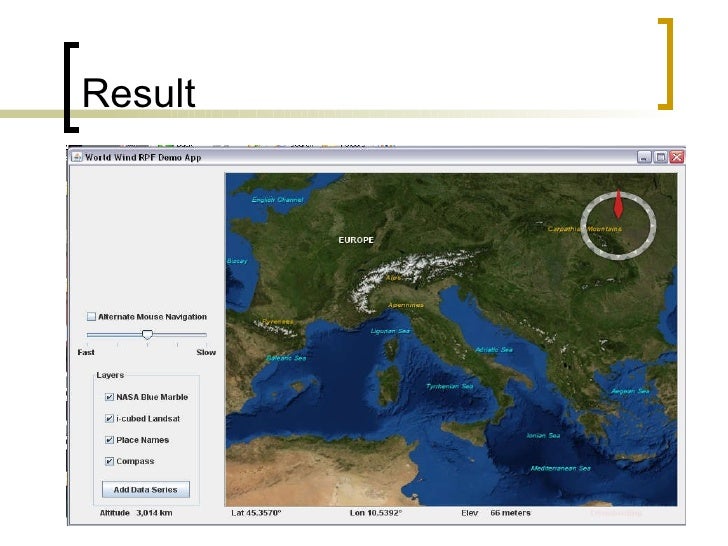
Task: Enable Alternate Mouse Navigation checkbox
Action: (x=91, y=317)
